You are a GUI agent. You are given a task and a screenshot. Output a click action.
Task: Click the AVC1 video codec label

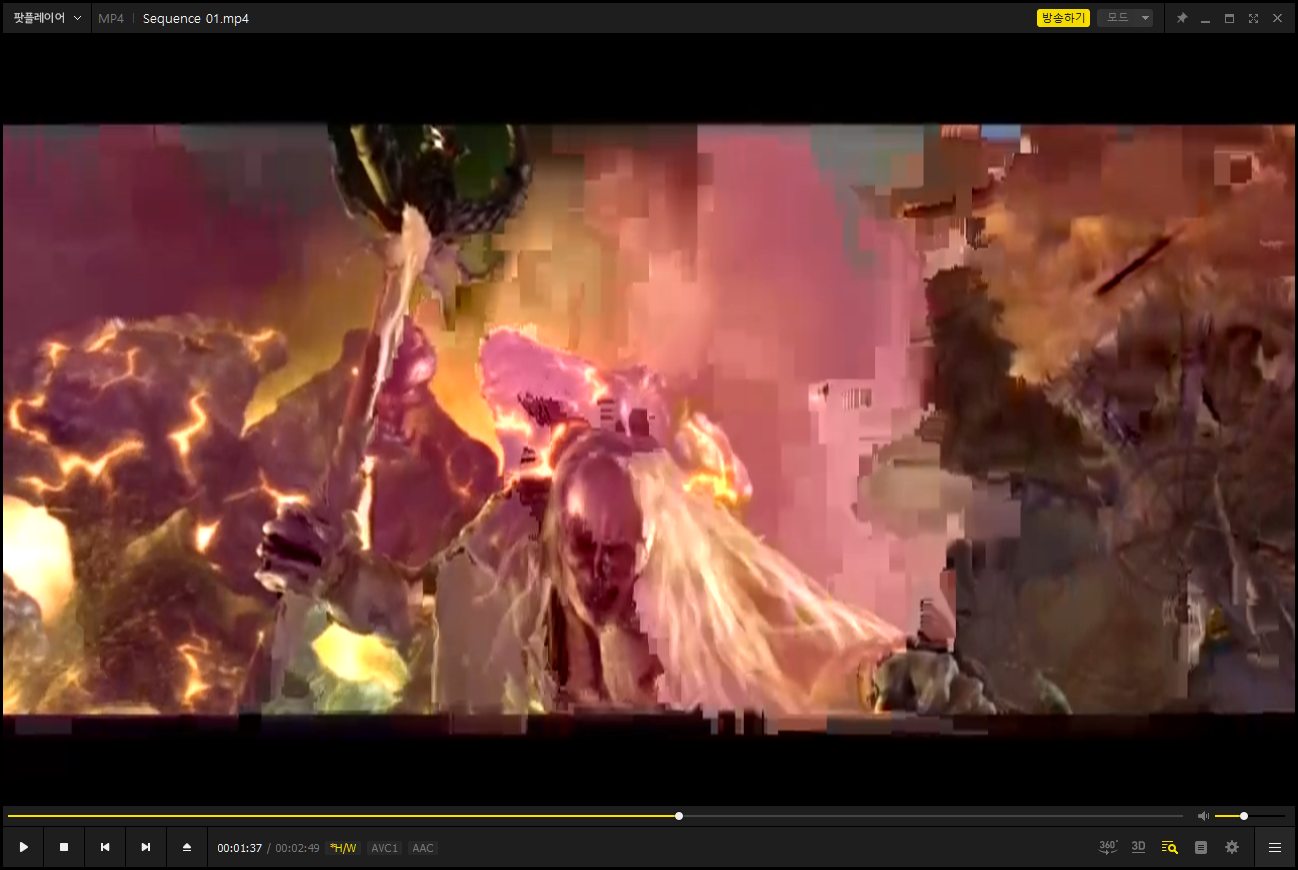tap(385, 848)
